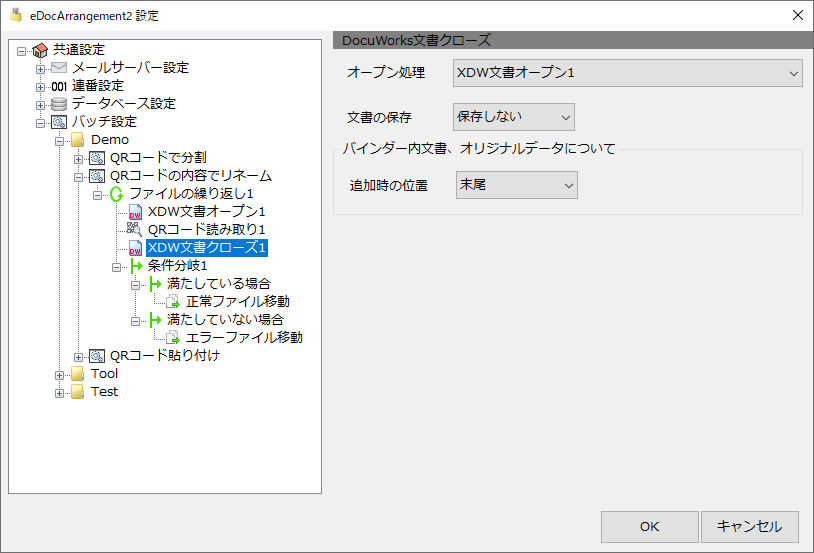Viewport: 814px width, 553px height.
Task: Select the XDW文書オープン1 tree item
Action: pos(207,212)
